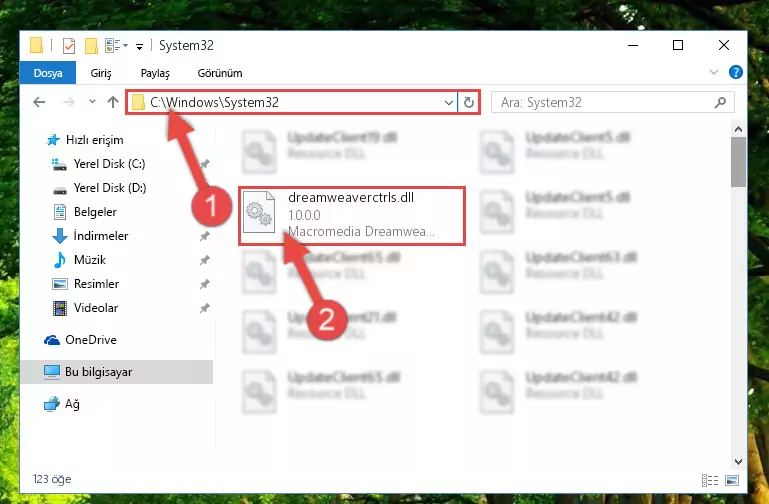
Task: Open recent locations dropdown arrow
Action: tap(92, 102)
